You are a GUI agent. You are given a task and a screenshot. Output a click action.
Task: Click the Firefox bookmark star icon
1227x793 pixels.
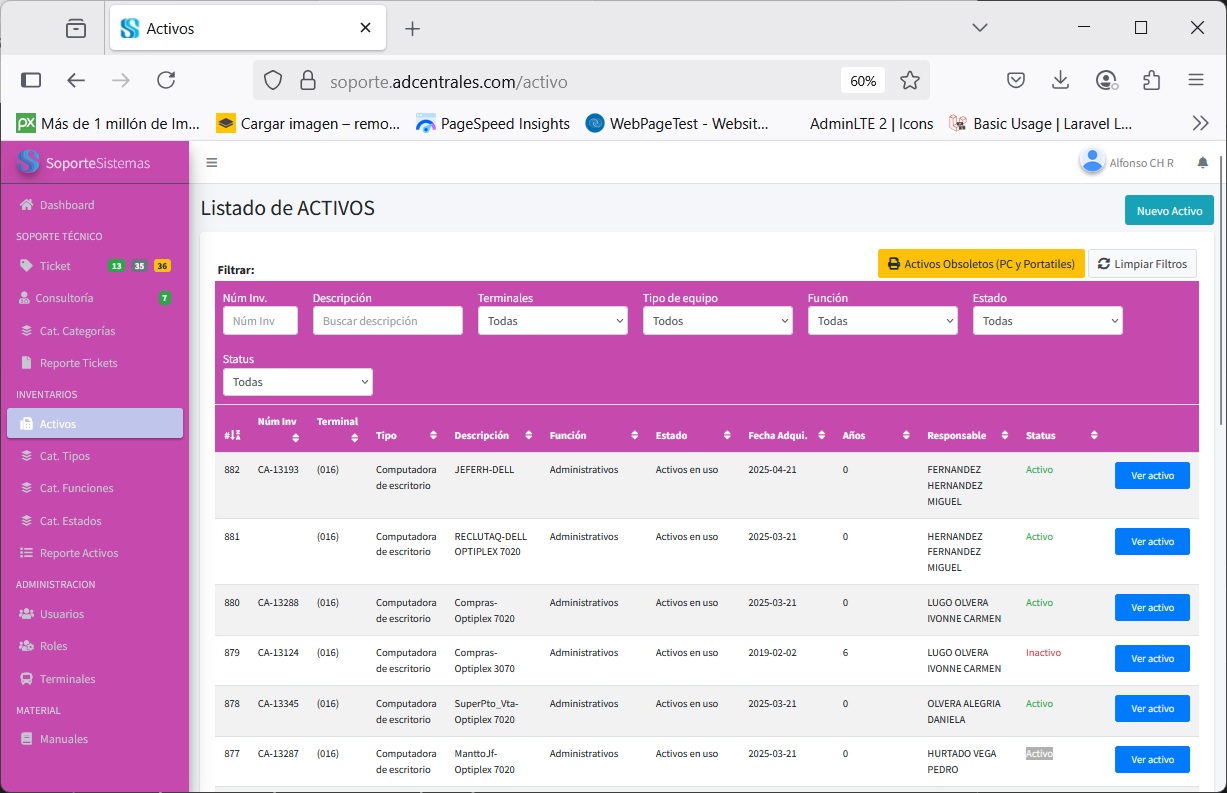click(909, 80)
